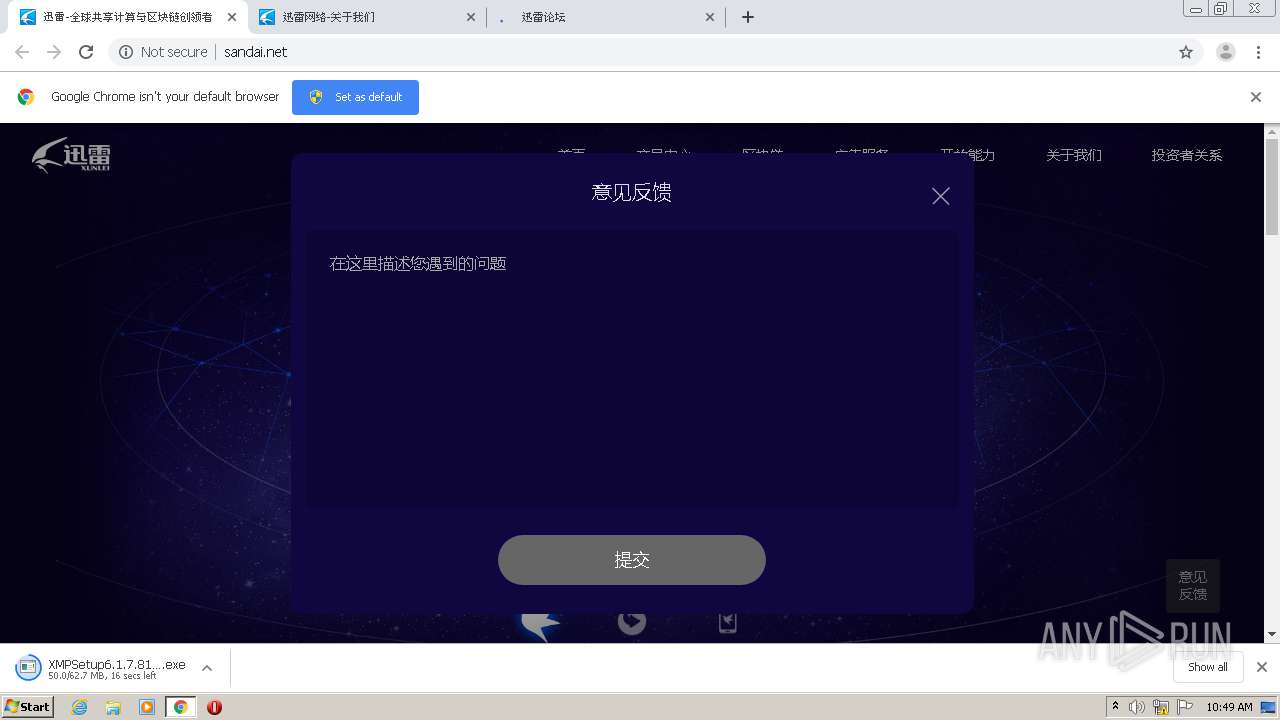Screen dimensions: 1280x720
Task: Click the Xunlei logo in header
Action: (71, 155)
